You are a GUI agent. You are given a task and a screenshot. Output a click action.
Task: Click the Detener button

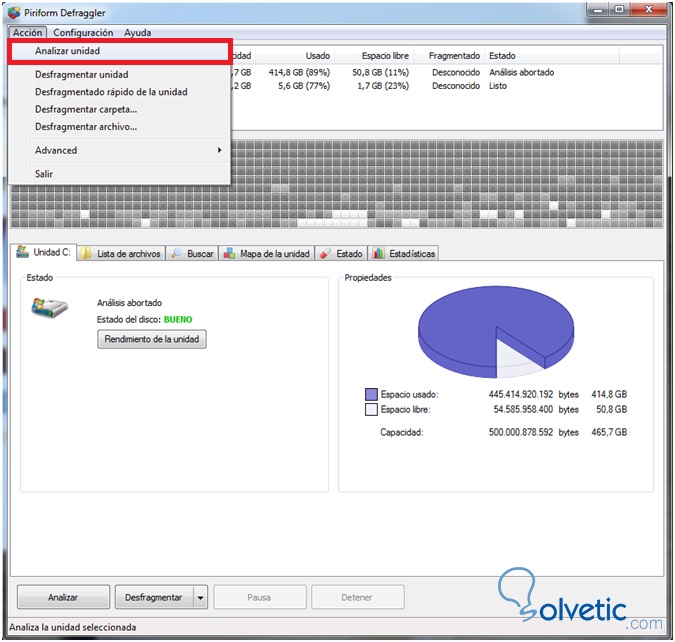(357, 597)
